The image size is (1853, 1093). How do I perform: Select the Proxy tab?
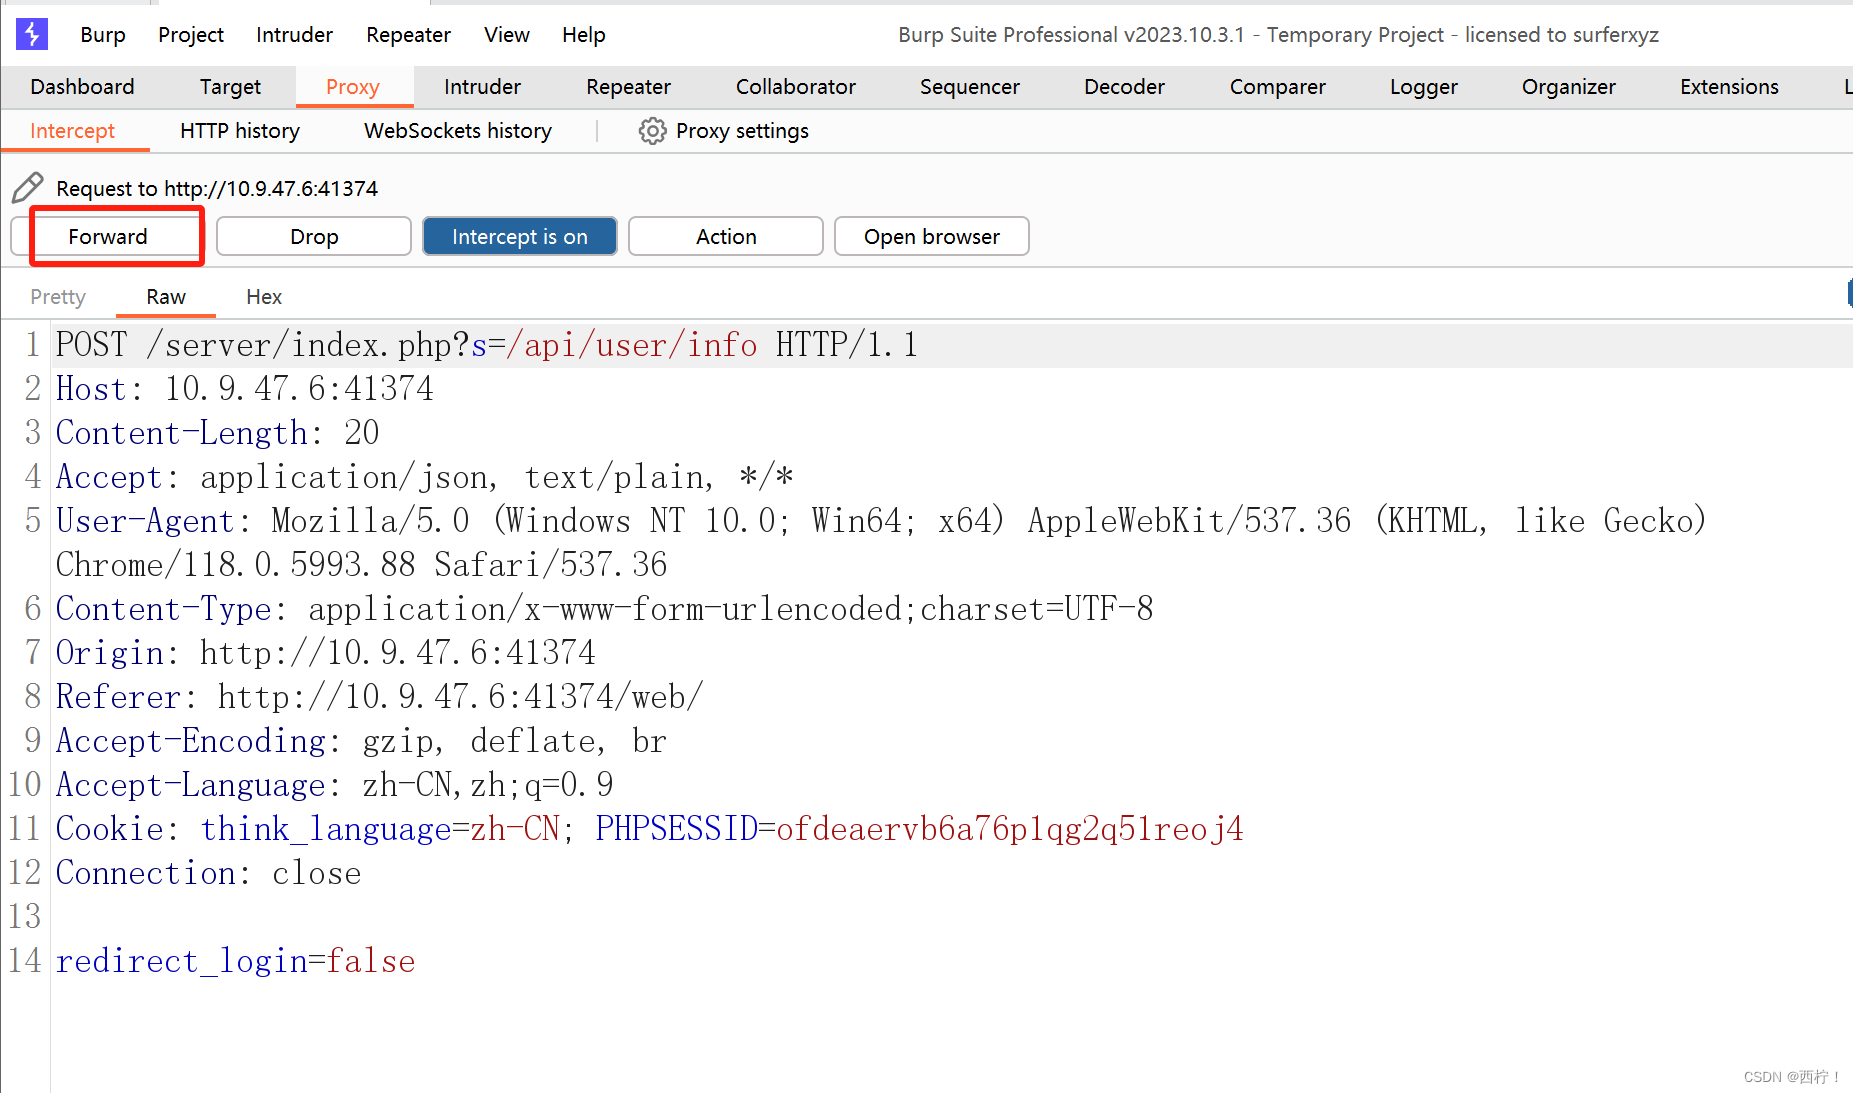[353, 87]
